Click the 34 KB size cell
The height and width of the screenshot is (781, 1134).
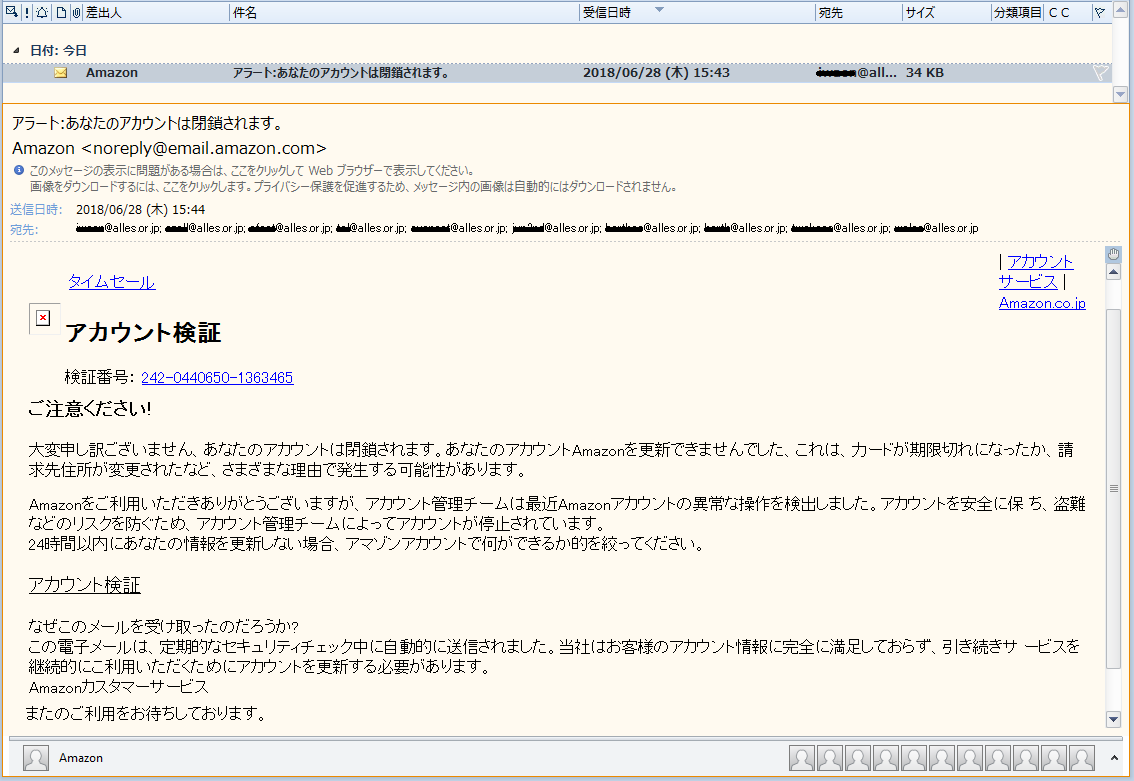925,72
